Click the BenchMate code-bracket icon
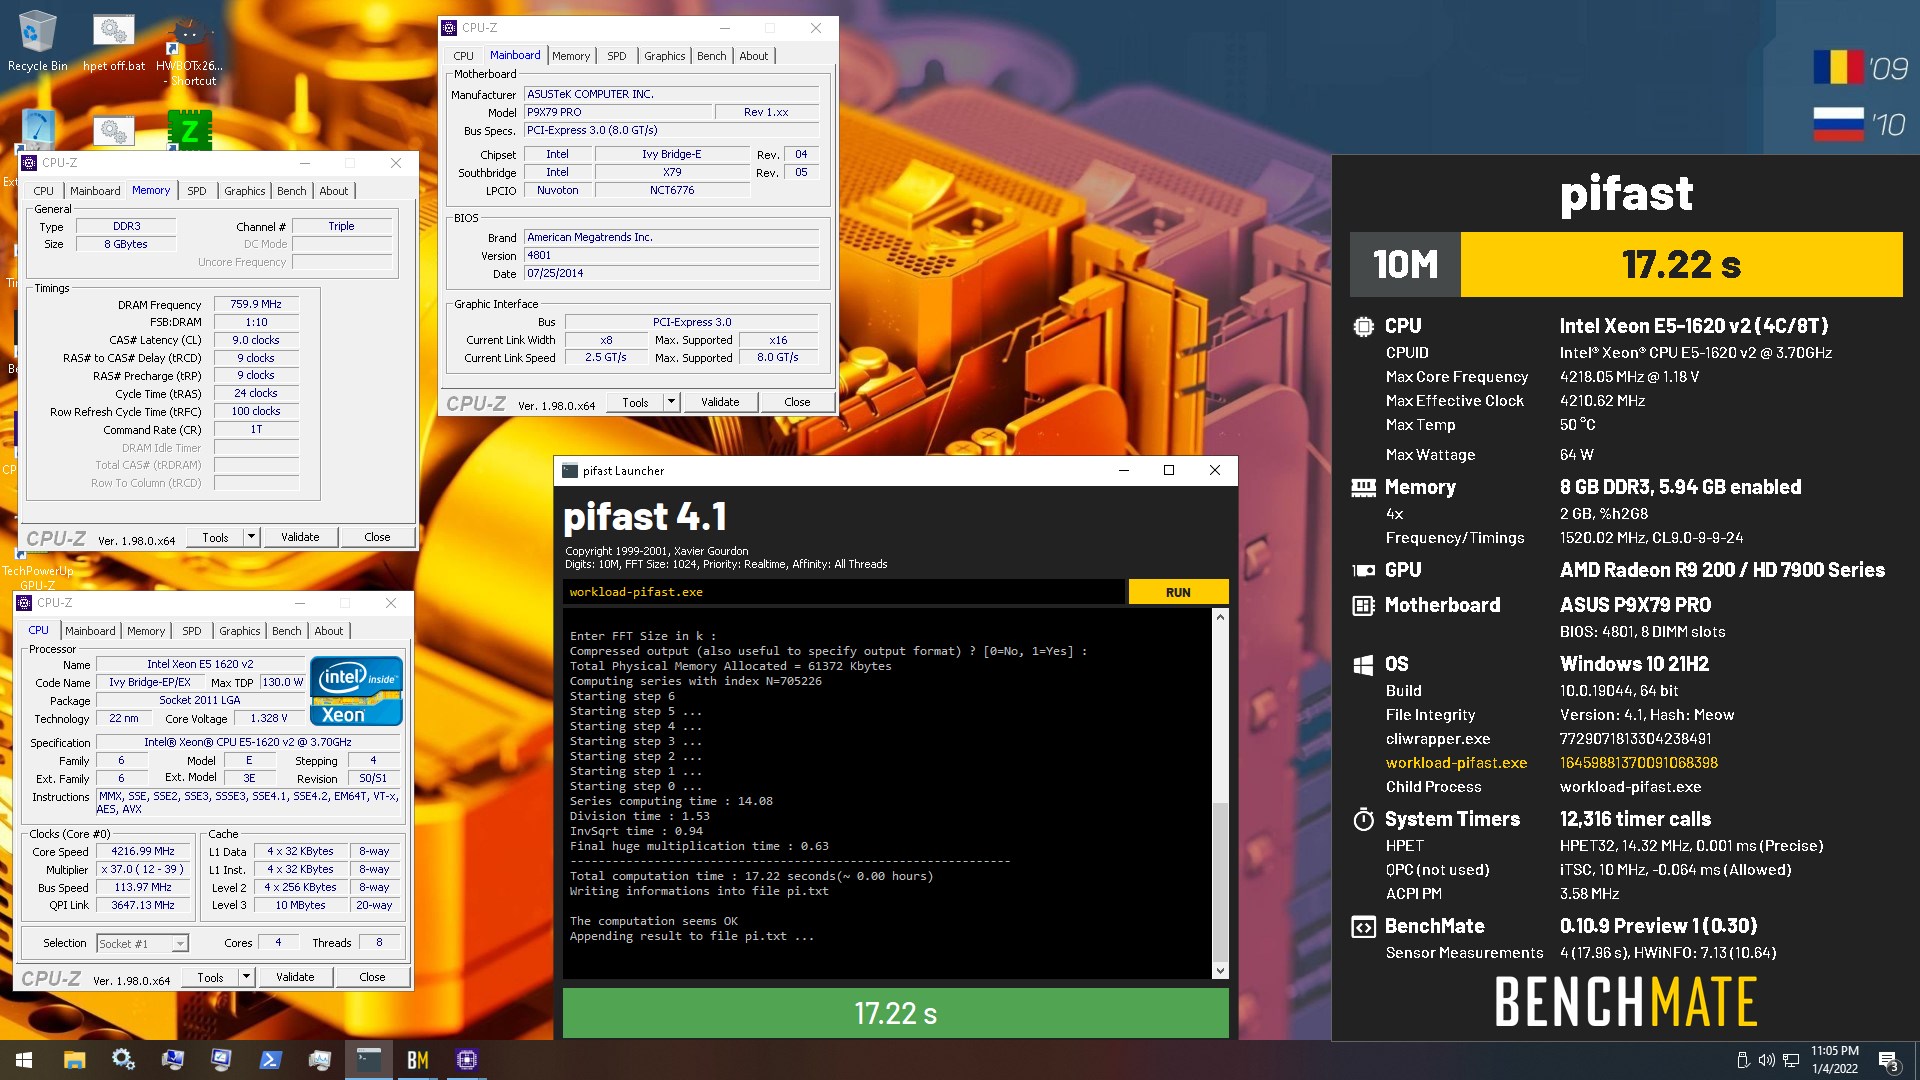The image size is (1920, 1080). [1363, 927]
